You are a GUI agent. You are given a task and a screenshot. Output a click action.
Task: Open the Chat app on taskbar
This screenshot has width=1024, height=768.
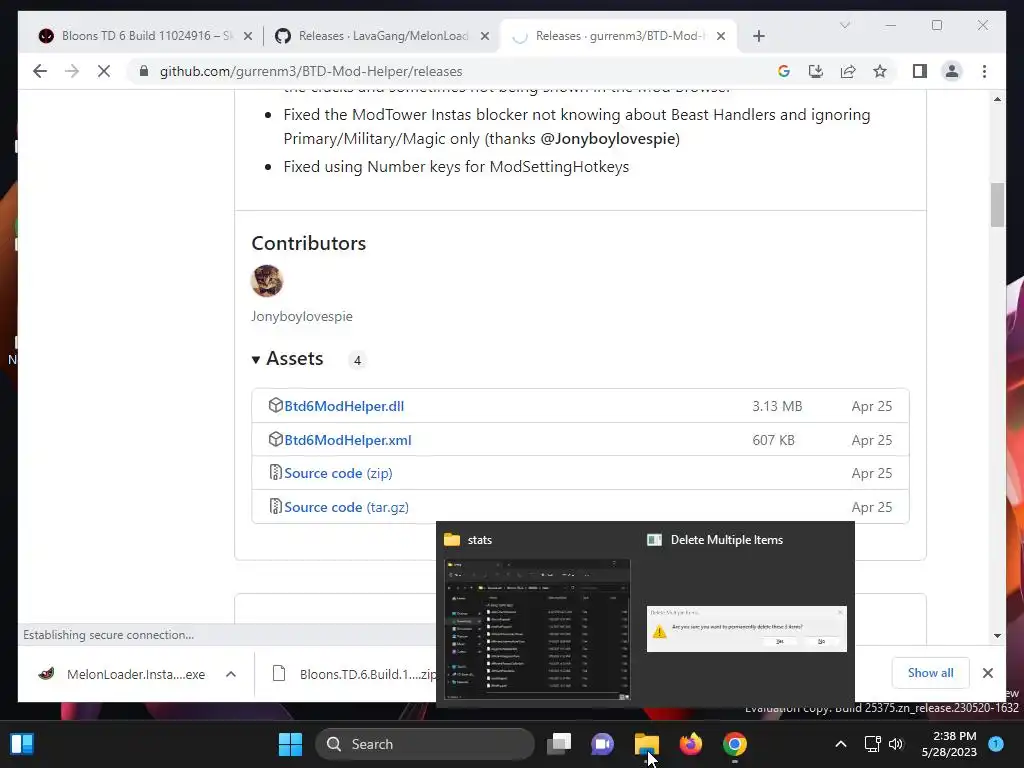602,744
